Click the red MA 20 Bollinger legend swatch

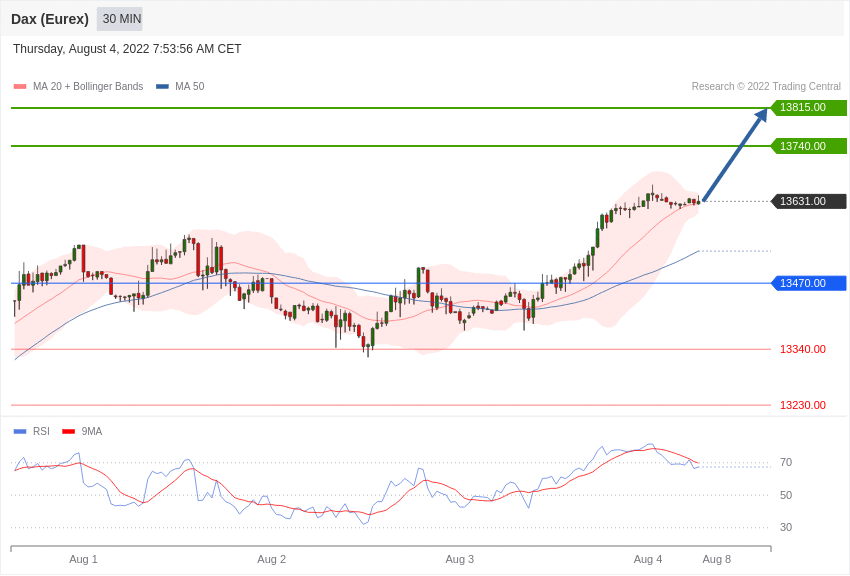(20, 87)
